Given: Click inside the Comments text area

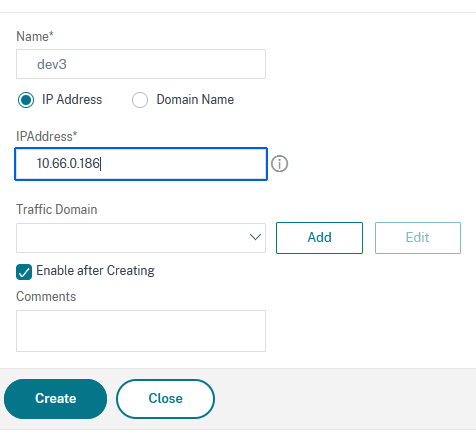Looking at the screenshot, I should [x=141, y=331].
